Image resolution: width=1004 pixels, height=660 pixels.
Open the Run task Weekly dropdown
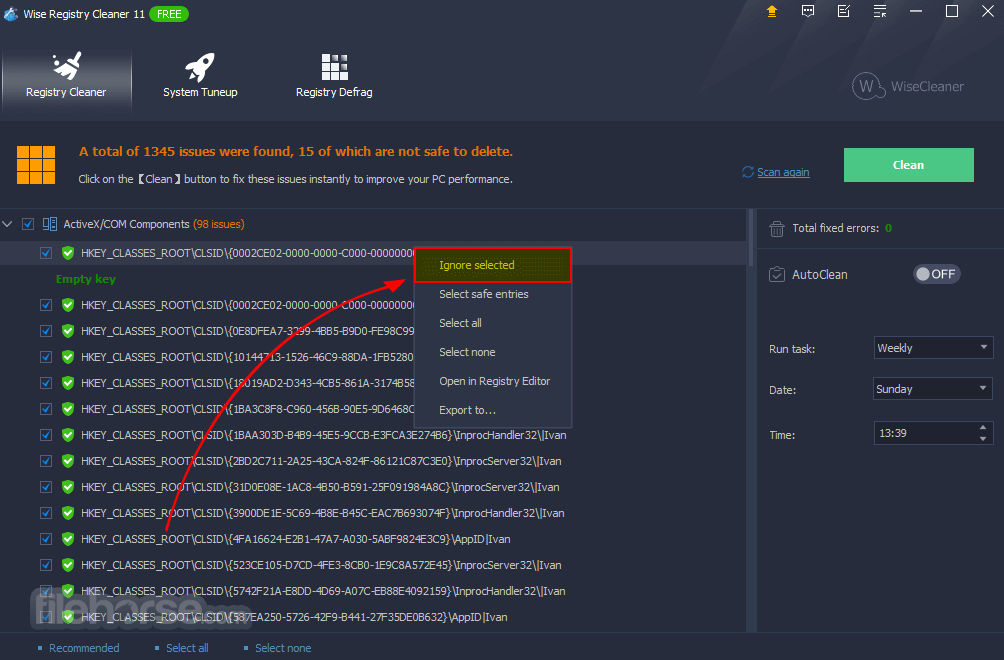(933, 348)
